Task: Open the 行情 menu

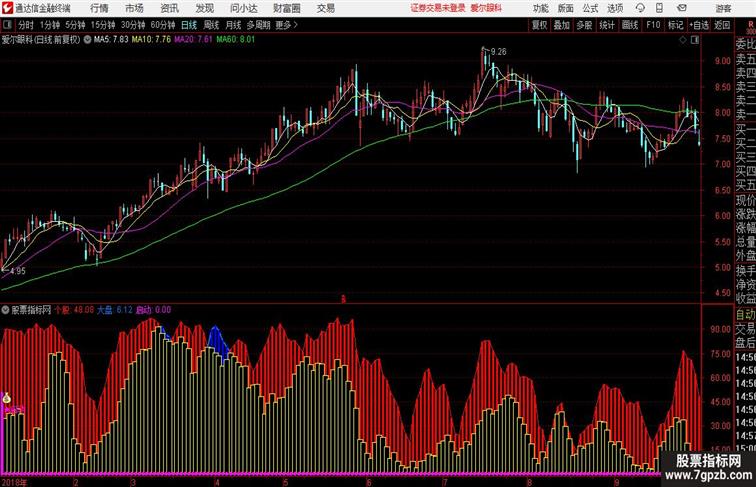Action: 99,8
